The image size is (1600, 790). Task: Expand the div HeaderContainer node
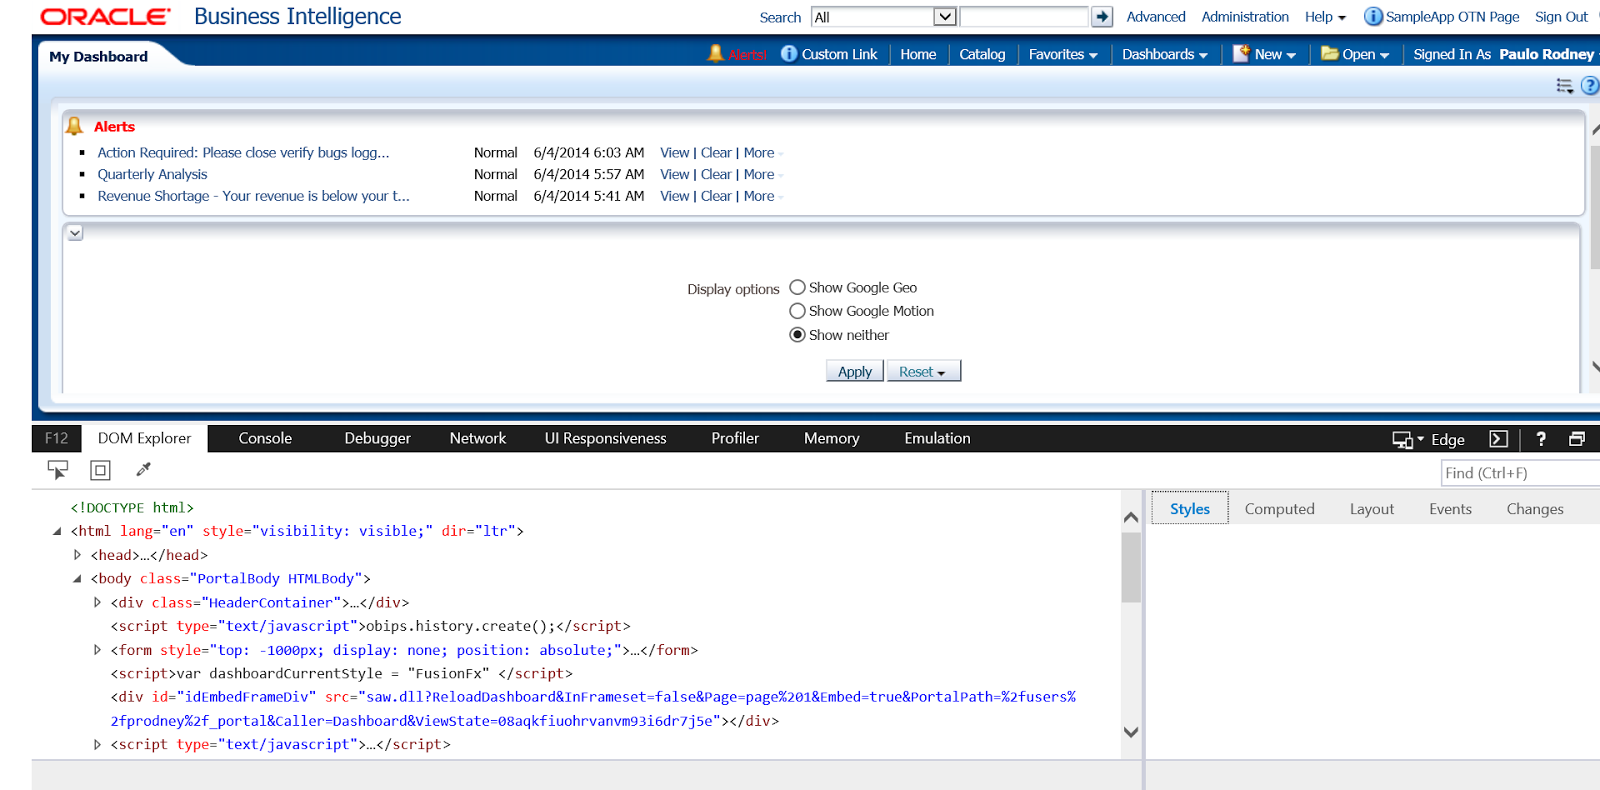(97, 602)
